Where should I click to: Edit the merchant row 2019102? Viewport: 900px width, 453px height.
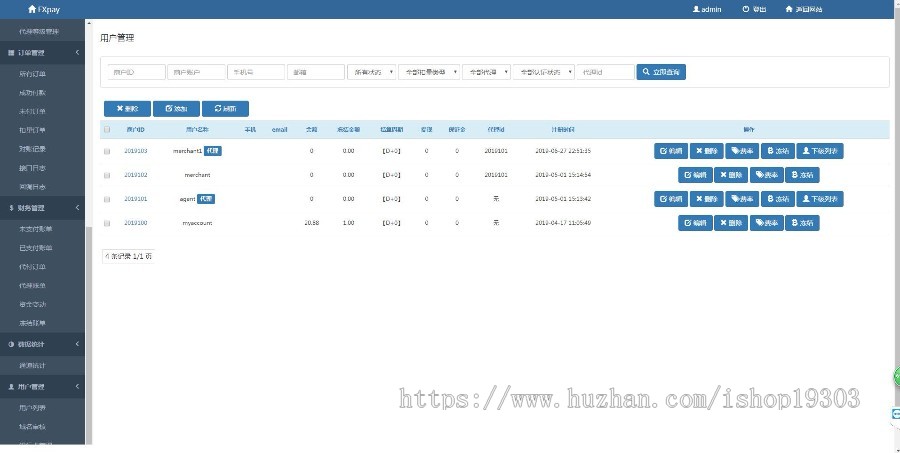coord(695,175)
